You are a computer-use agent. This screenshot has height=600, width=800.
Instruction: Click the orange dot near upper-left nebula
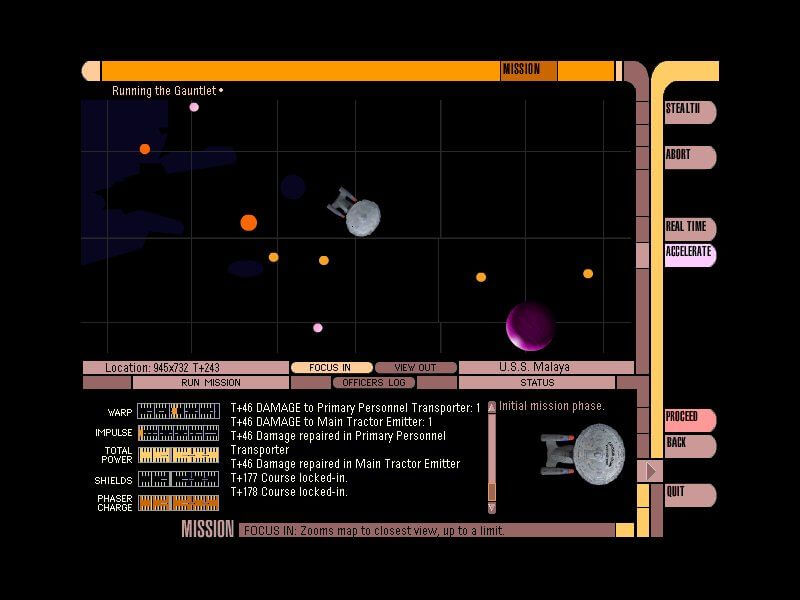click(x=145, y=149)
